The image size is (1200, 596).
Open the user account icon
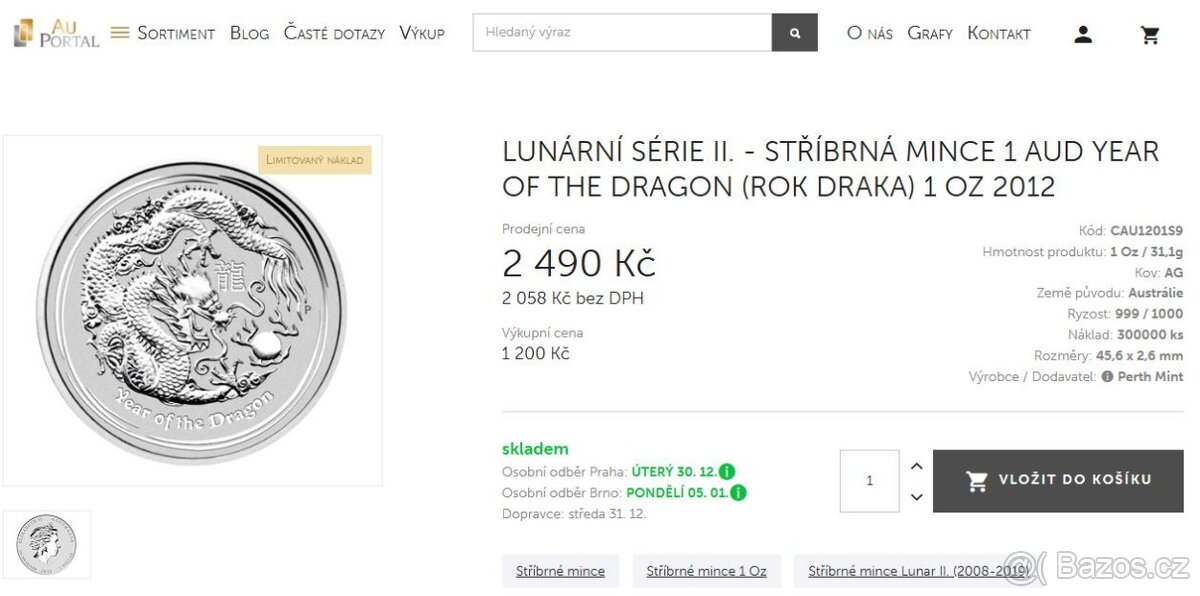1083,33
